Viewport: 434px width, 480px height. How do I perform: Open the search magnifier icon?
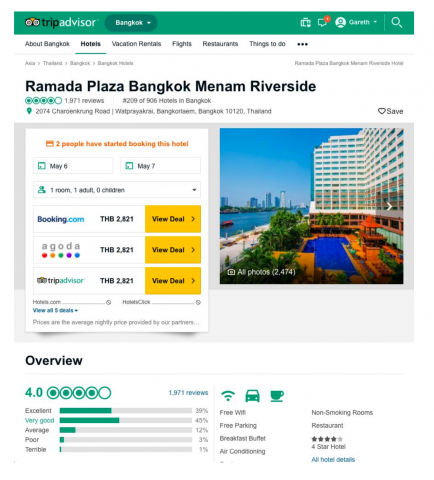[396, 22]
